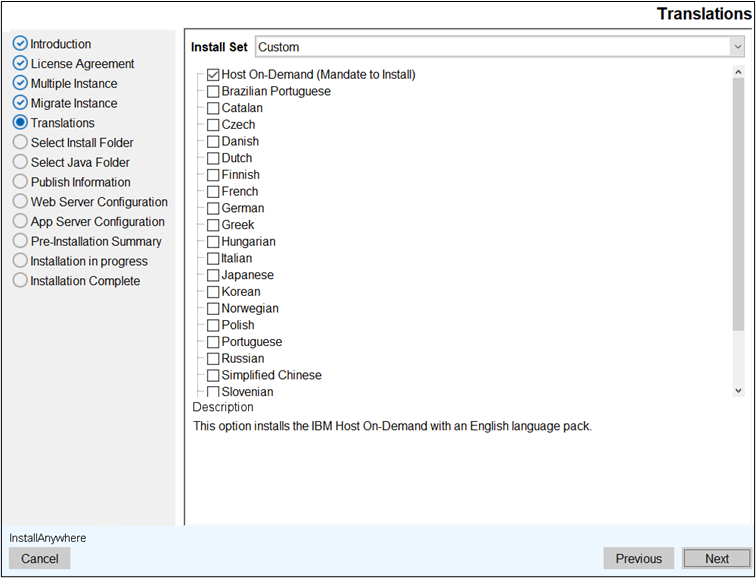
Task: Select the Simplified Chinese list entry
Action: point(271,375)
